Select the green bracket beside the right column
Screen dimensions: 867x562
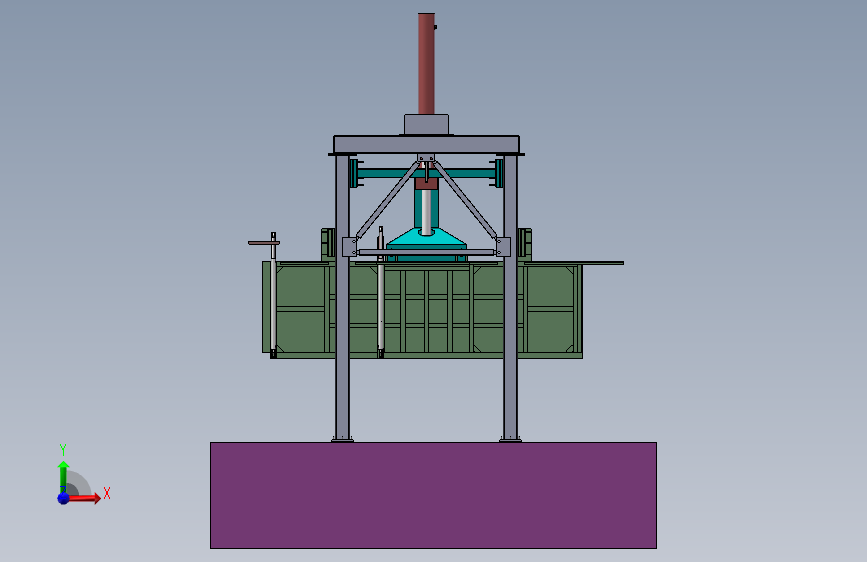525,244
